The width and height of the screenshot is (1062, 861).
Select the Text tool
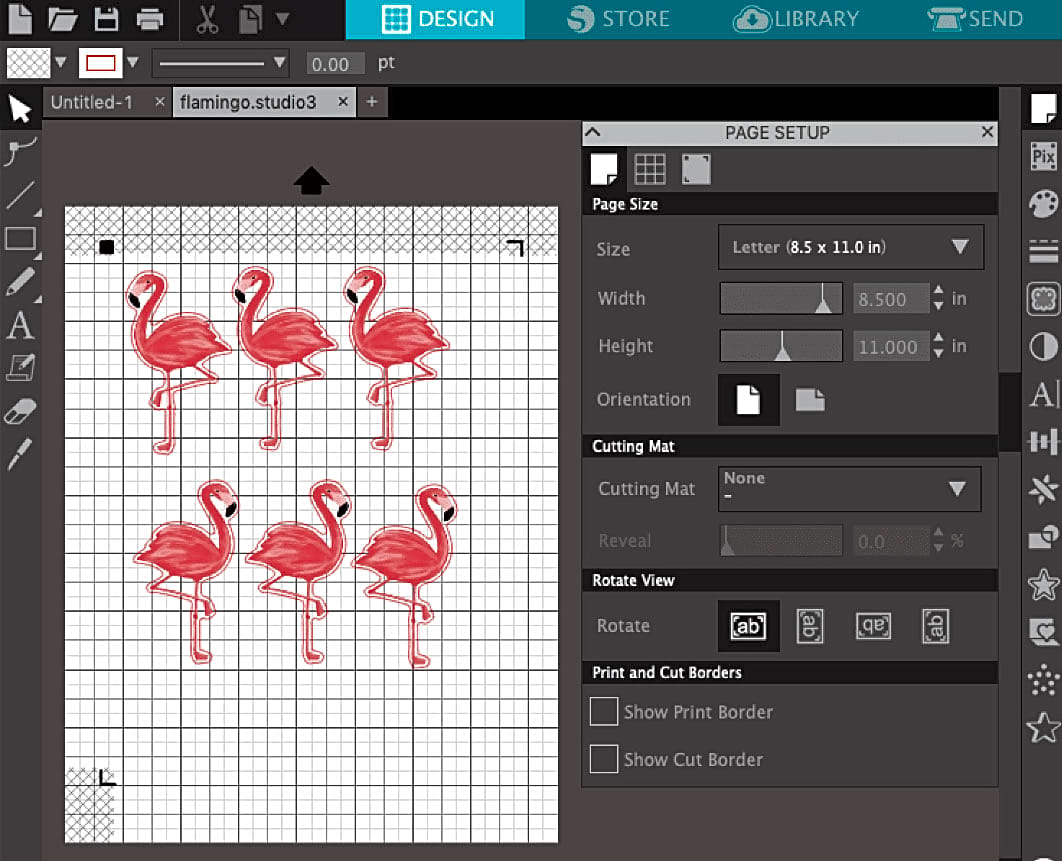click(x=20, y=326)
